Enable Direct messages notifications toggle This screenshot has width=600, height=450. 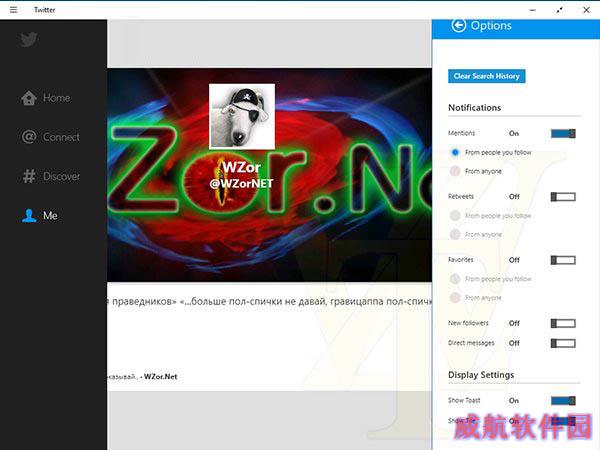pyautogui.click(x=563, y=343)
